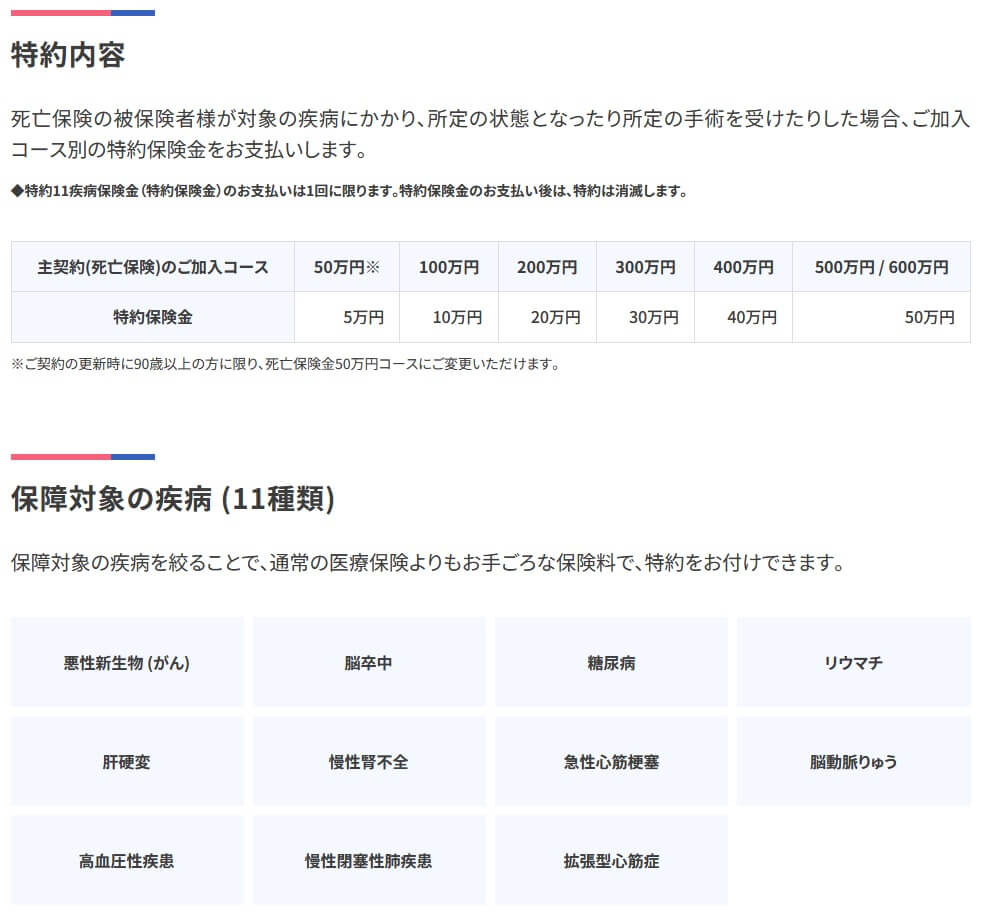Image resolution: width=986 pixels, height=917 pixels.
Task: Click the 100万円 course column header
Action: [x=448, y=267]
